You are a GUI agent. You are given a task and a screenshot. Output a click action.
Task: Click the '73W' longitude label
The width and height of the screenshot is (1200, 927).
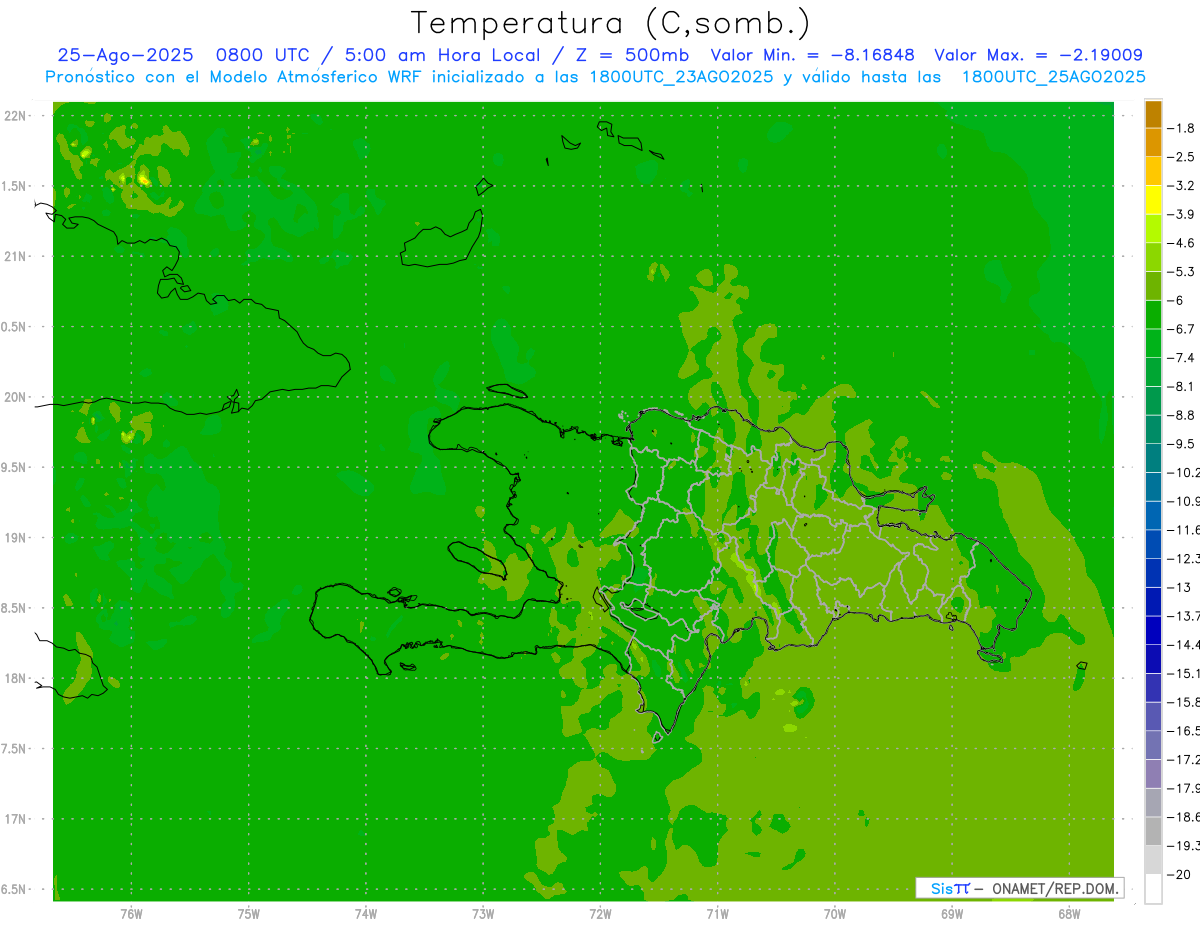point(483,914)
